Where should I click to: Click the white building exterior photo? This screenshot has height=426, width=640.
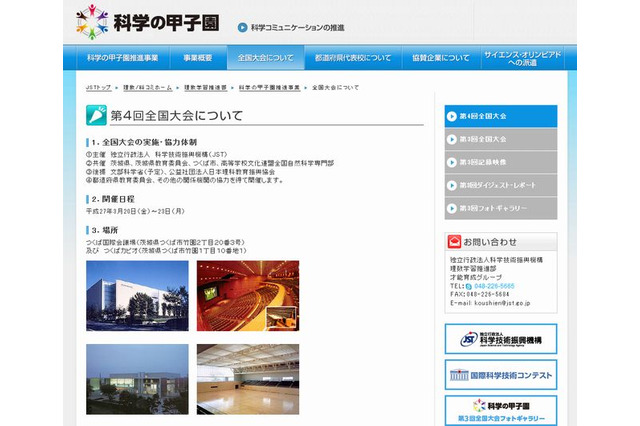[x=137, y=296]
